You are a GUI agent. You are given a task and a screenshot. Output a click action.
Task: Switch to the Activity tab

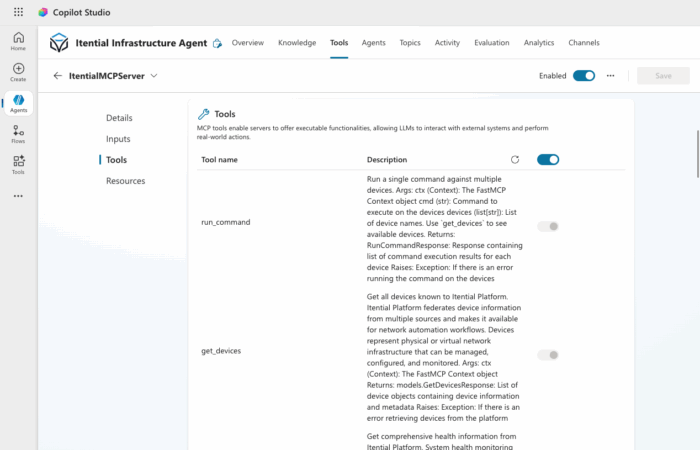point(447,43)
